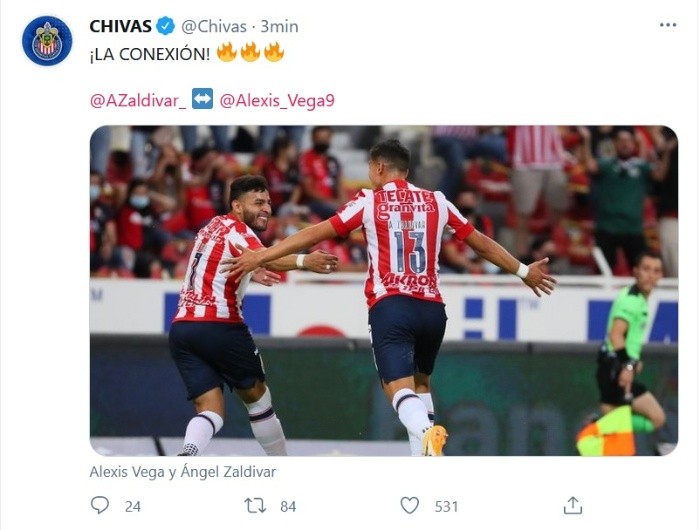Click the CHIVAS display name

click(x=121, y=26)
